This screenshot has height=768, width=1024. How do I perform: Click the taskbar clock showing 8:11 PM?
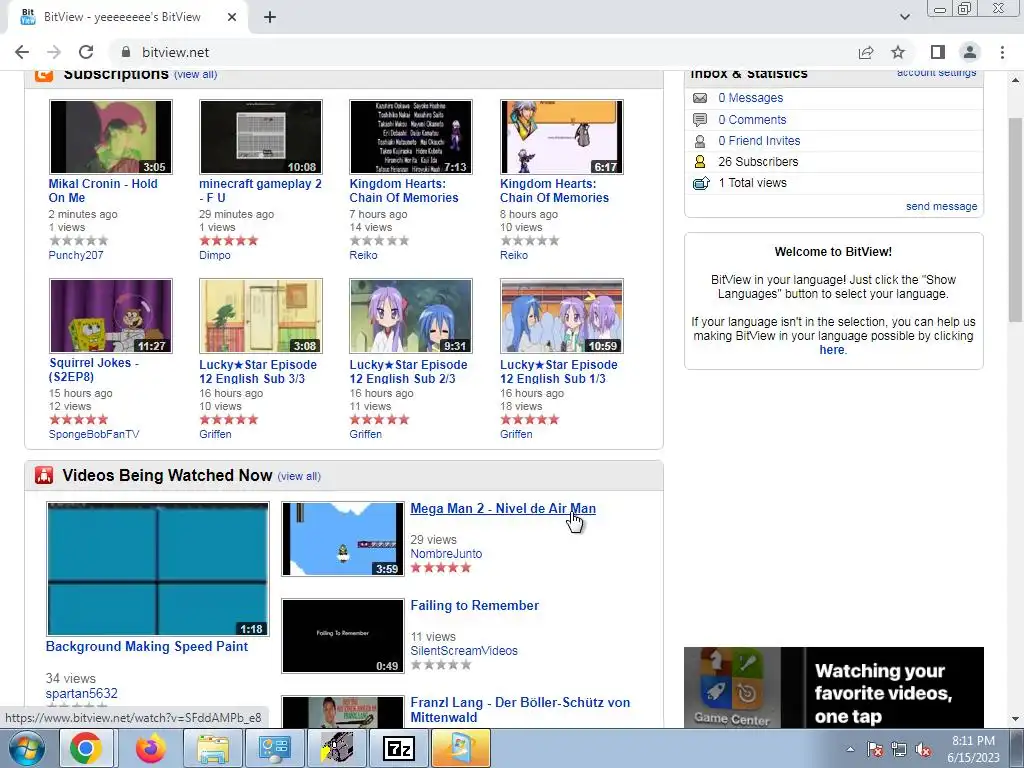point(973,749)
